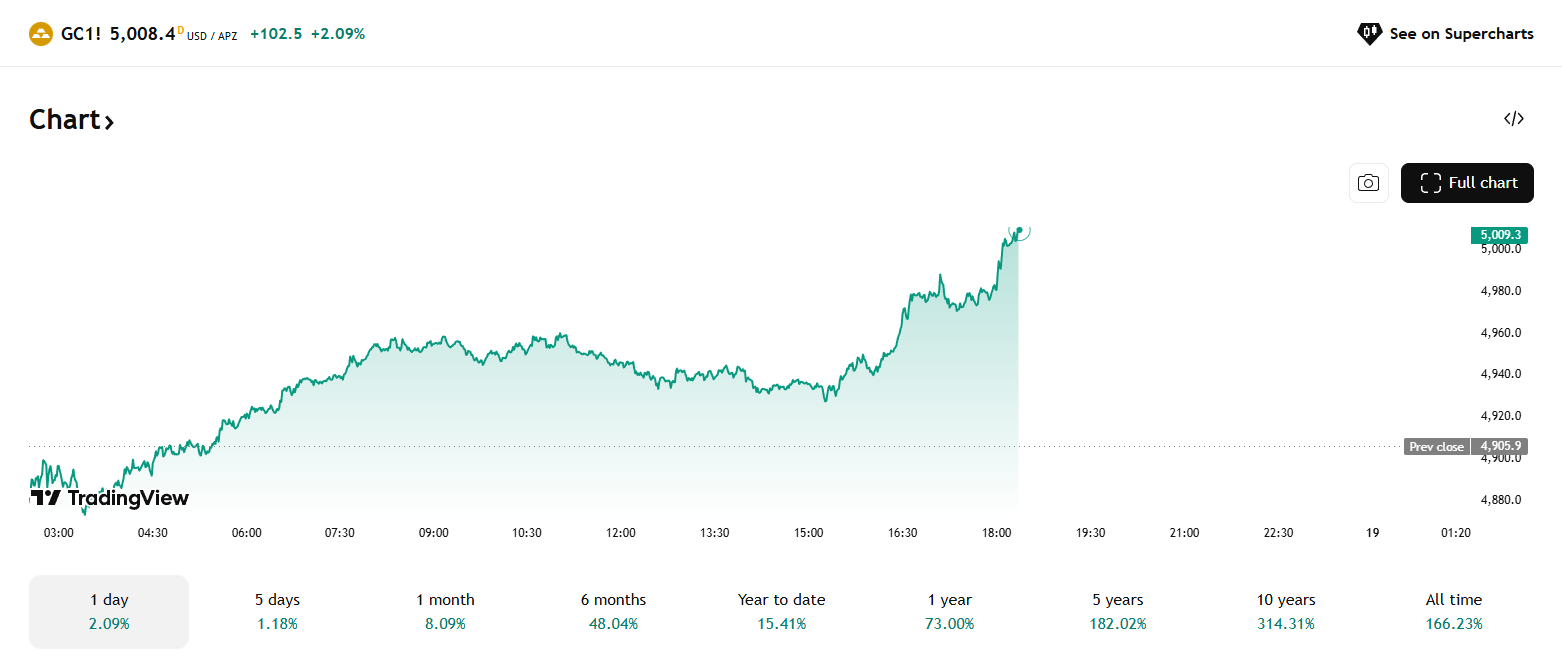
Task: Click the pulsing latest price dot
Action: pos(1019,231)
